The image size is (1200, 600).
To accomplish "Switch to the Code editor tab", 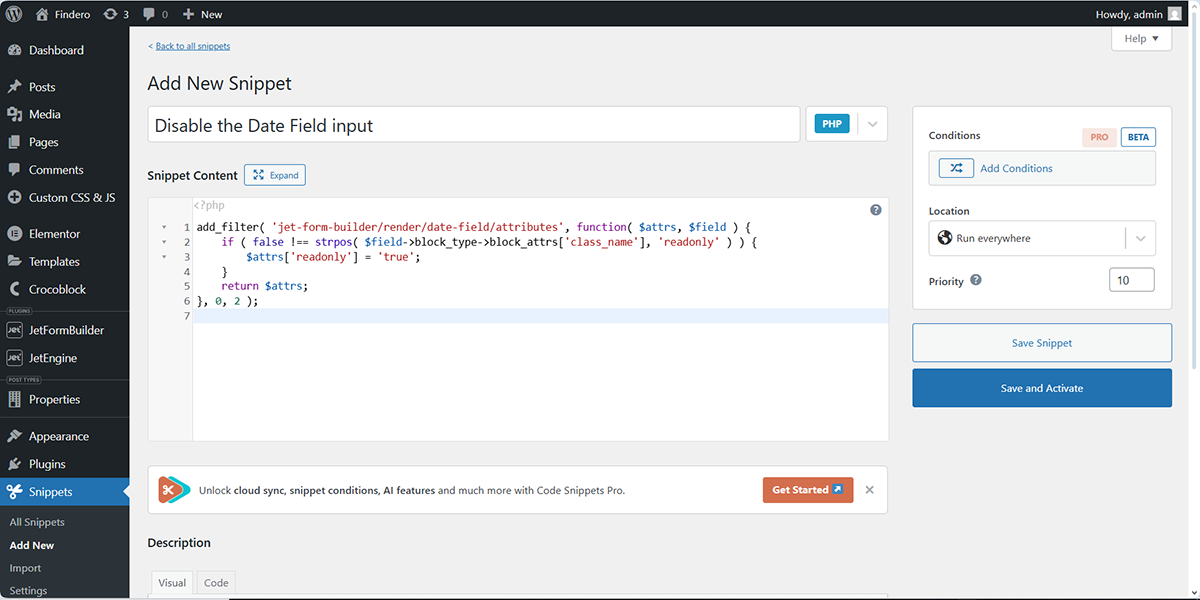I will [x=216, y=583].
